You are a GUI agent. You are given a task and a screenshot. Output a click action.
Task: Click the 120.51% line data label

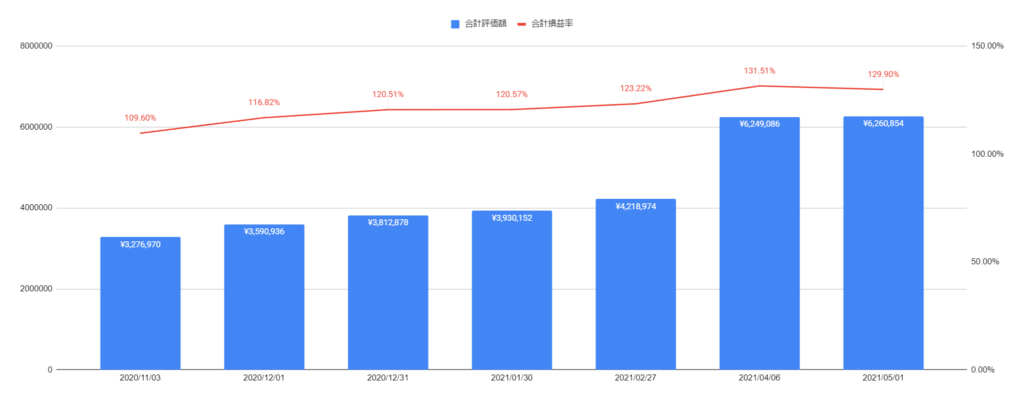(x=388, y=95)
